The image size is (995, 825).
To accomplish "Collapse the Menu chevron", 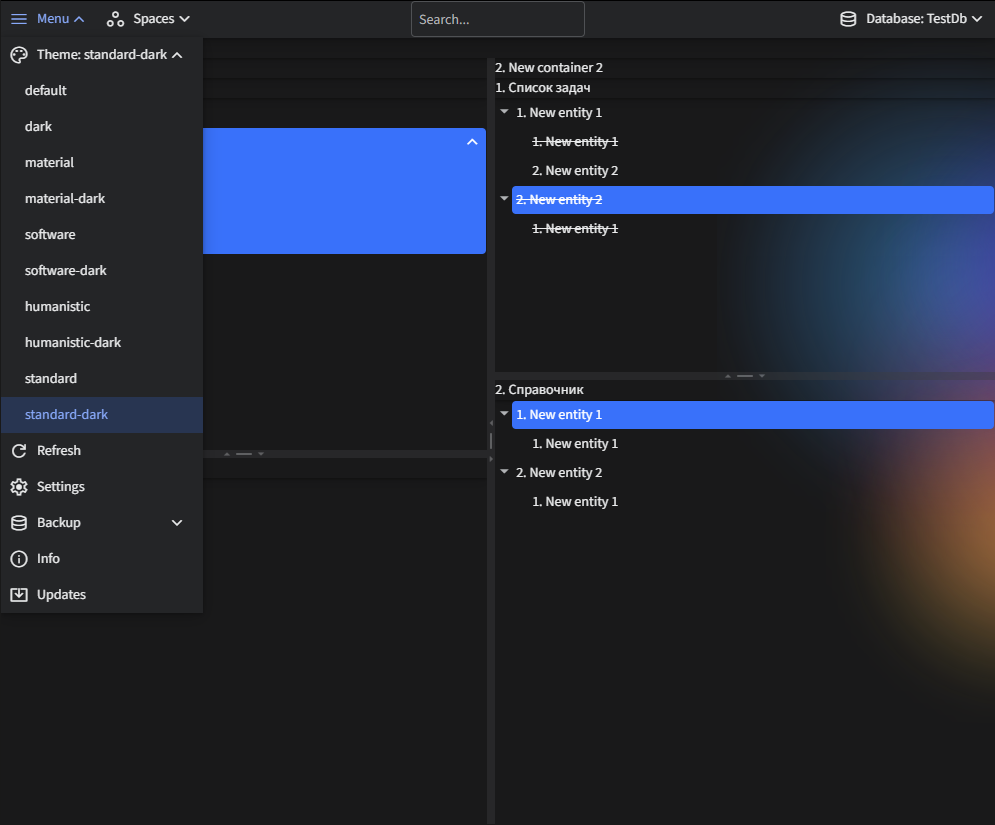I will click(79, 20).
